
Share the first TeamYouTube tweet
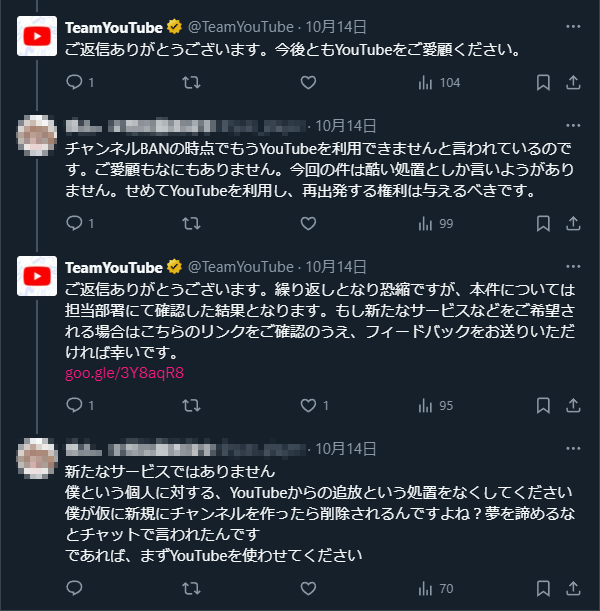[x=573, y=82]
